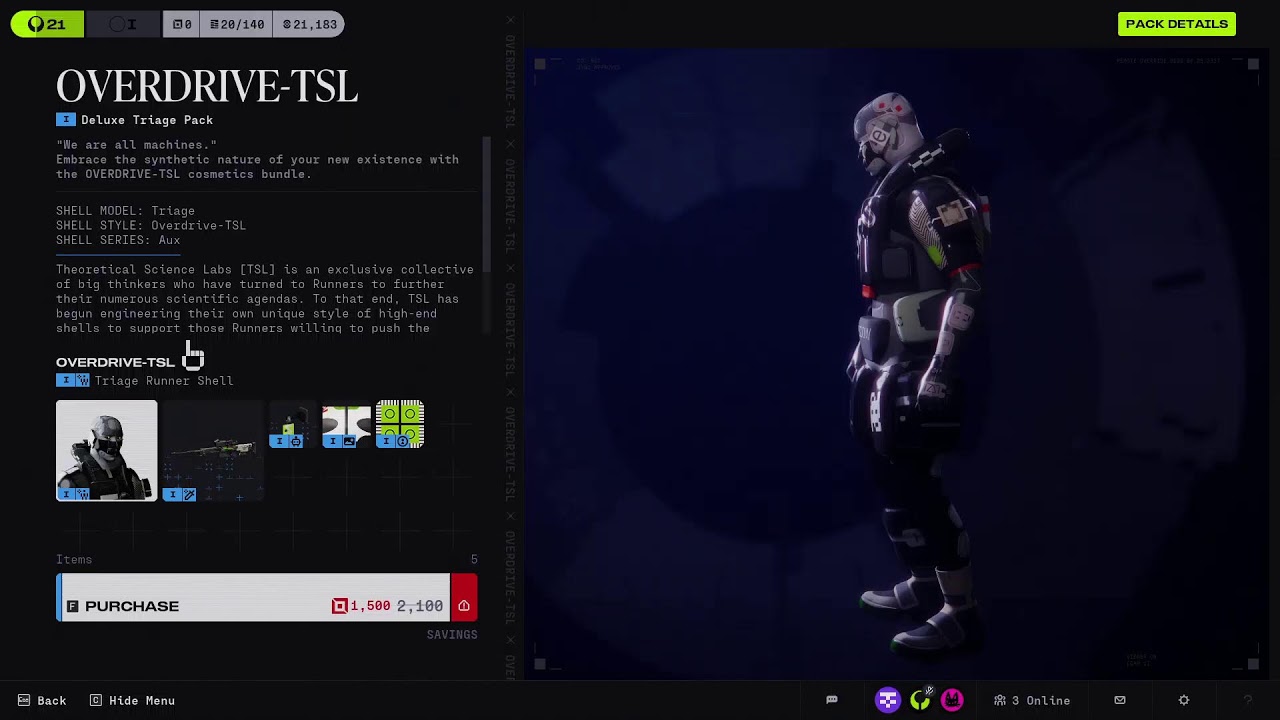
Task: Select the green weapon charm item
Action: (x=293, y=424)
